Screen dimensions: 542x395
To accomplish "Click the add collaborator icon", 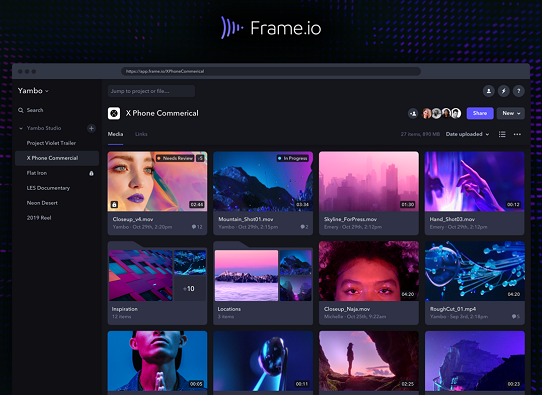I will tap(413, 113).
